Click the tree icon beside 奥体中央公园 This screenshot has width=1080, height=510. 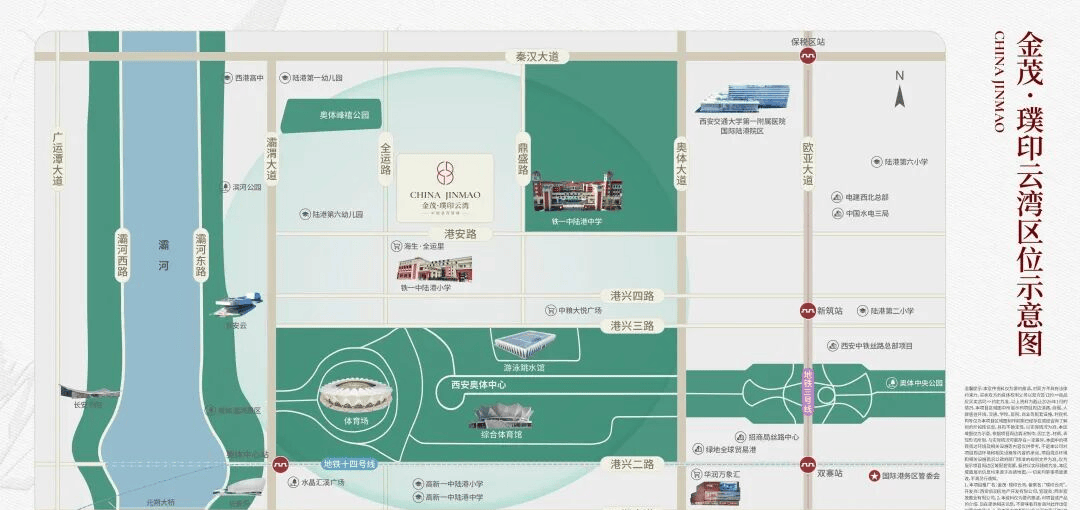point(890,383)
